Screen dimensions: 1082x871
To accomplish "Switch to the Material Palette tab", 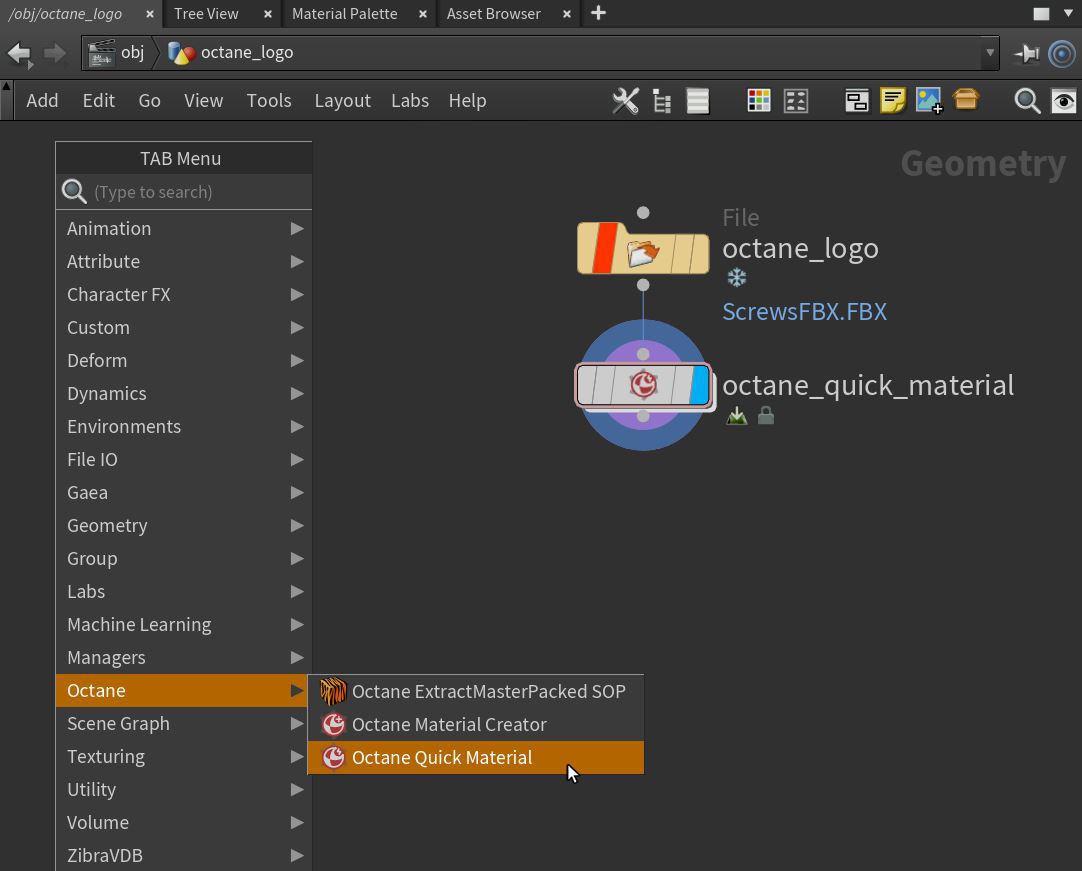I will click(x=344, y=14).
